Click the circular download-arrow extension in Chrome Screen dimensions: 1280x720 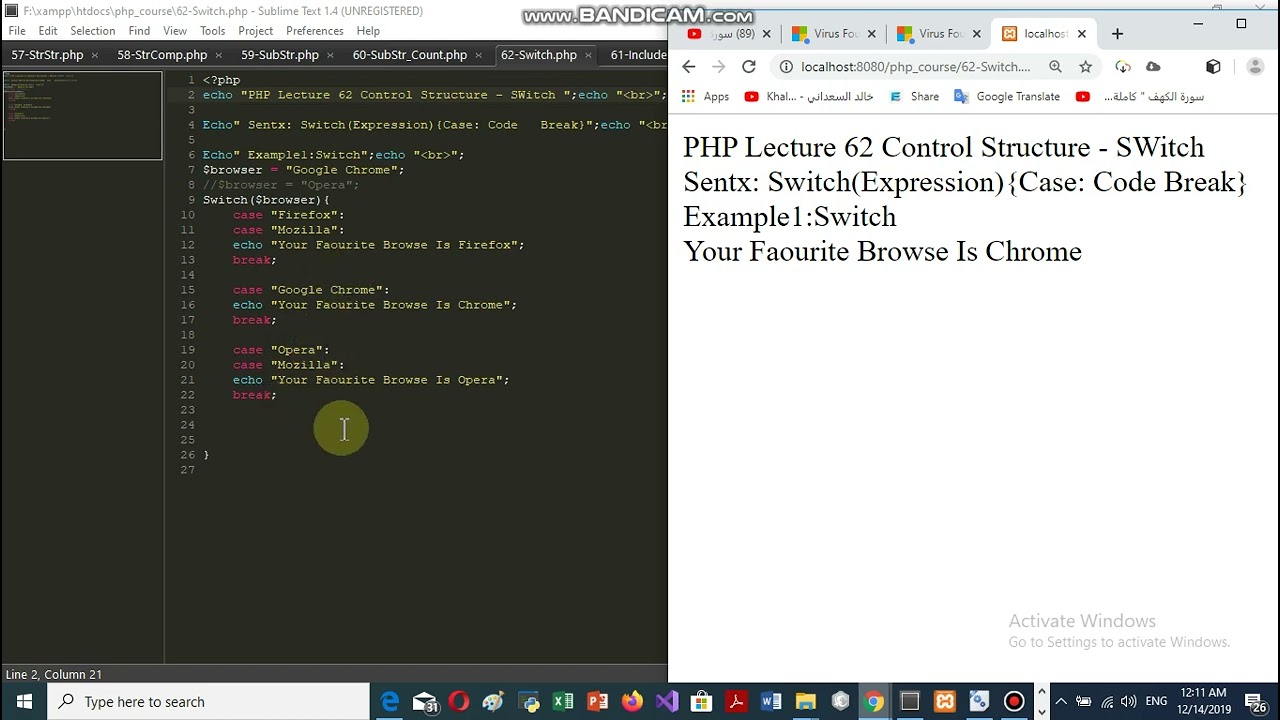click(x=1123, y=67)
